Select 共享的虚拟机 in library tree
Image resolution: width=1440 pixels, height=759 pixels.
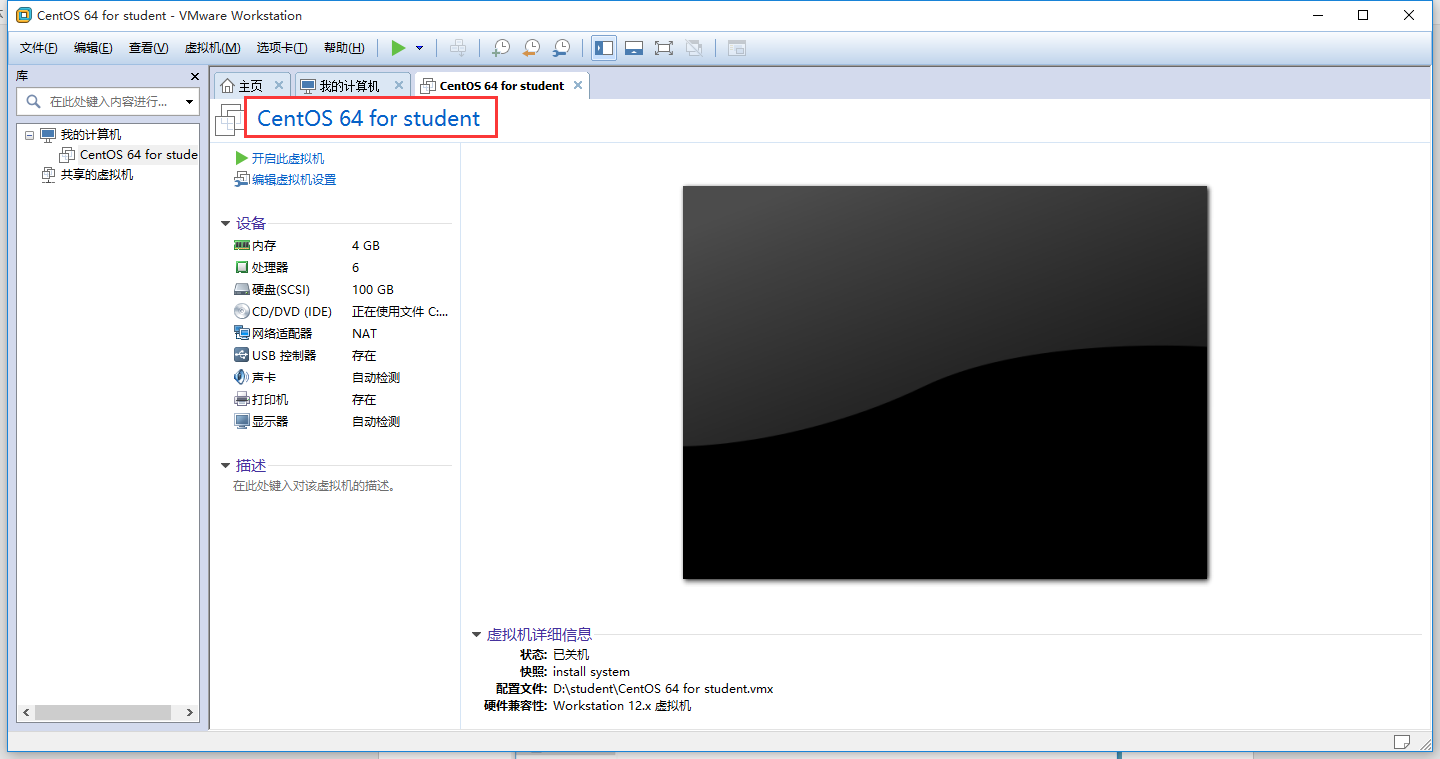pos(96,175)
